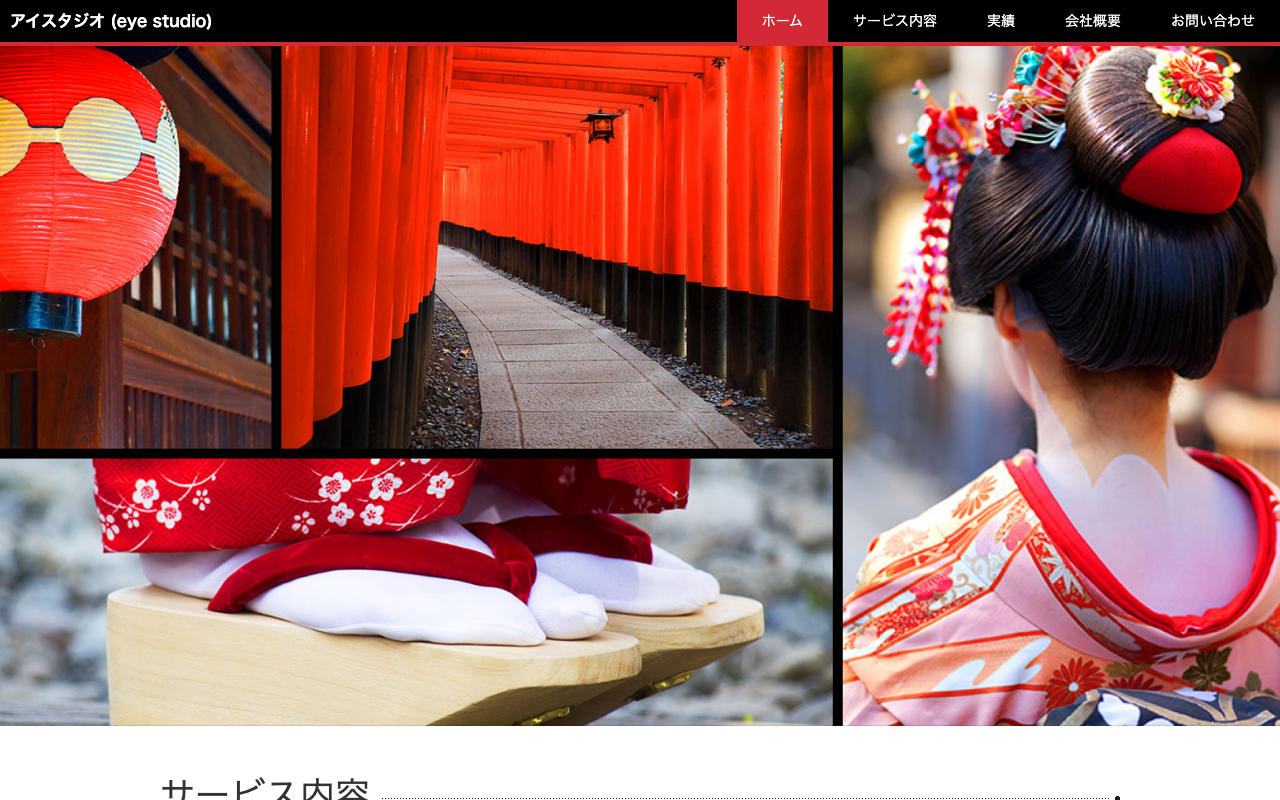Open the 実績 menu item
The width and height of the screenshot is (1280, 800).
point(1001,21)
